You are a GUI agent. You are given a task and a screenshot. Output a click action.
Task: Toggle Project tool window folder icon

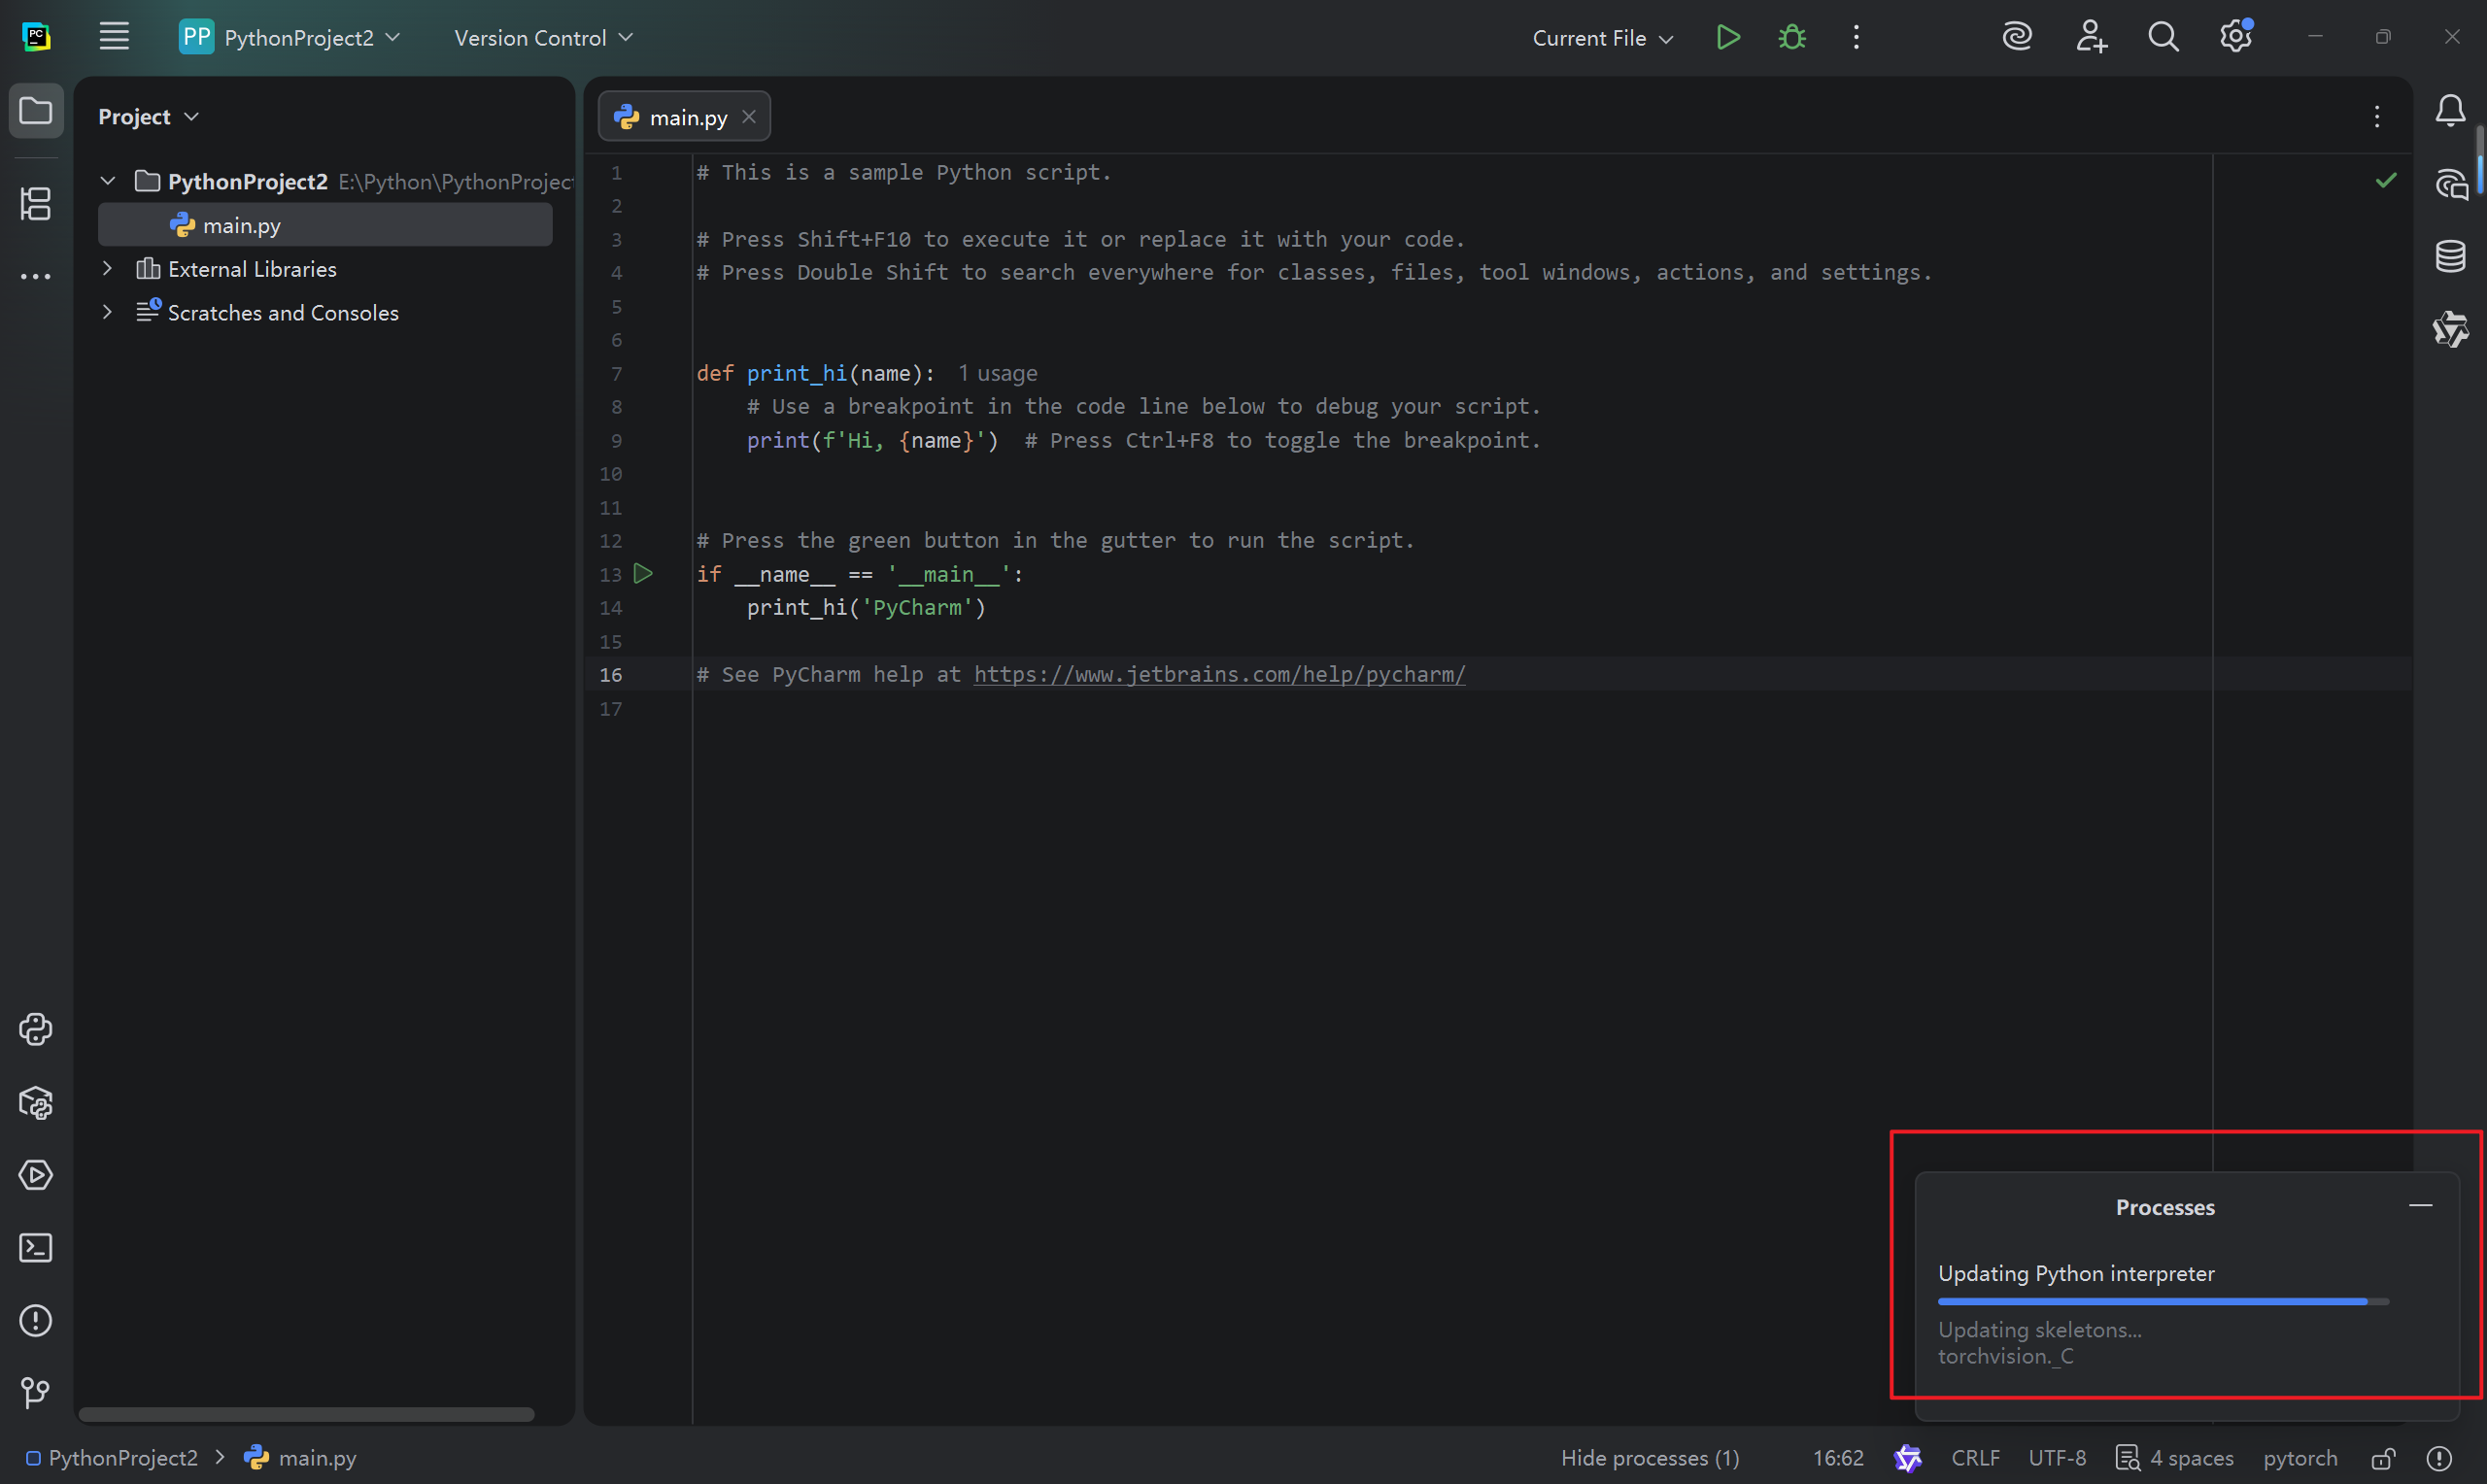[36, 110]
